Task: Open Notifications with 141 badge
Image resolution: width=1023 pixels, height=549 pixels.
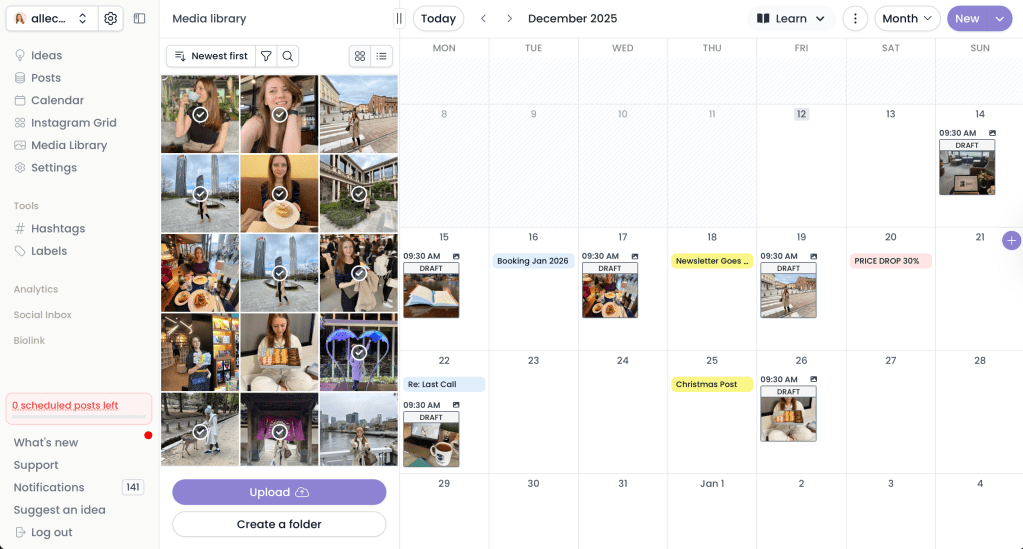Action: tap(78, 487)
